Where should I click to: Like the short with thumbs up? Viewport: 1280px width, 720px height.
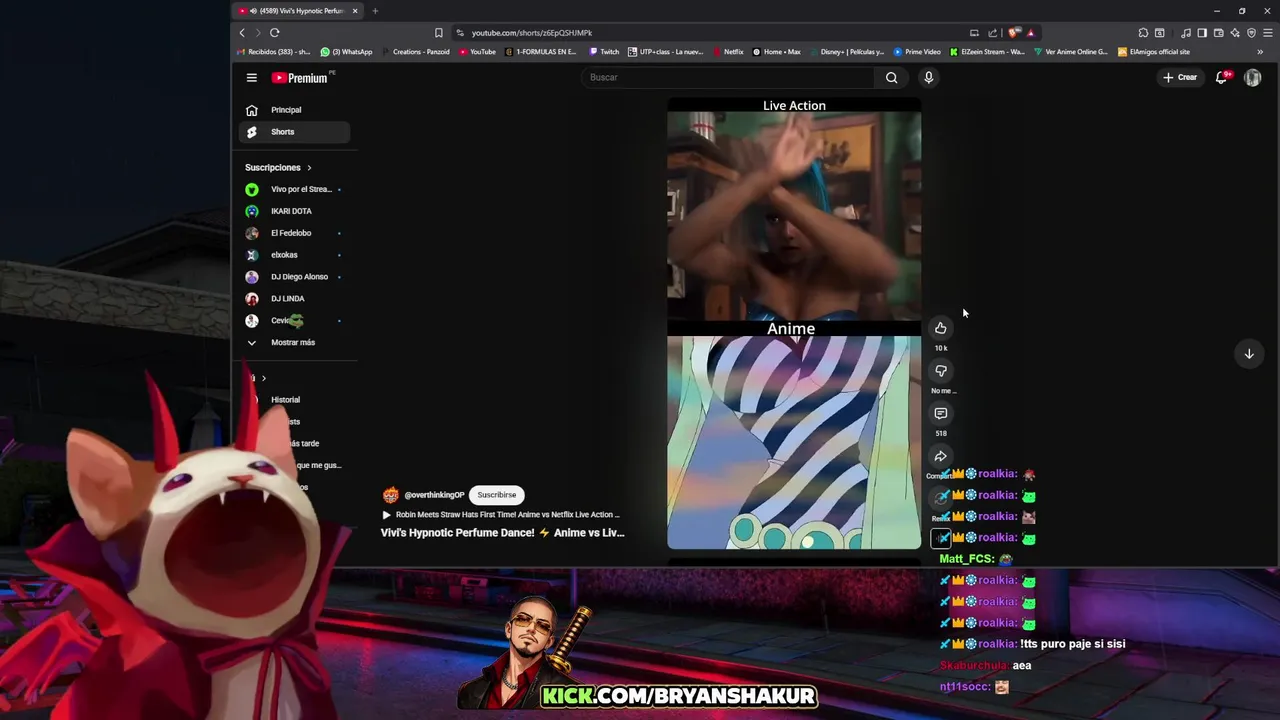click(x=941, y=328)
